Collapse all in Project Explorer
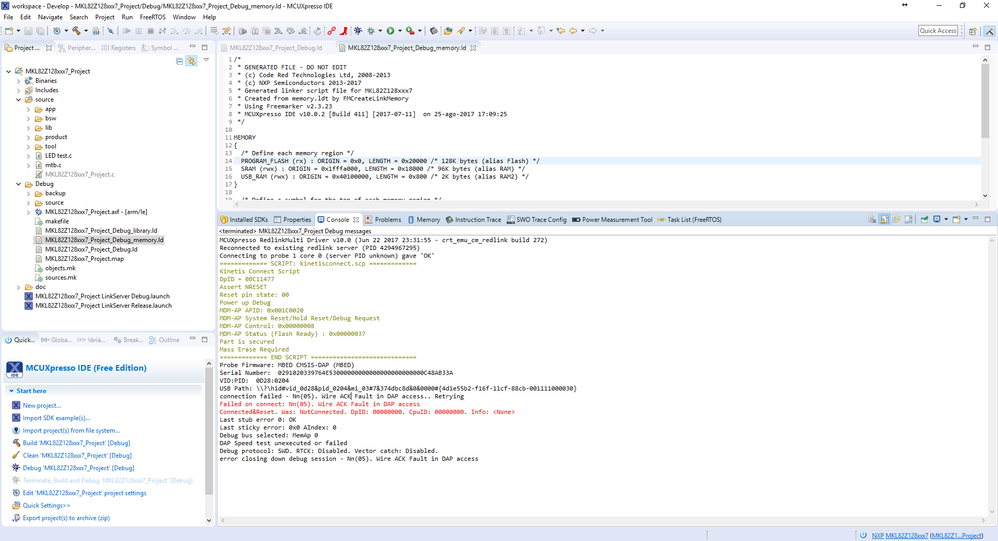Image resolution: width=998 pixels, height=541 pixels. coord(179,61)
